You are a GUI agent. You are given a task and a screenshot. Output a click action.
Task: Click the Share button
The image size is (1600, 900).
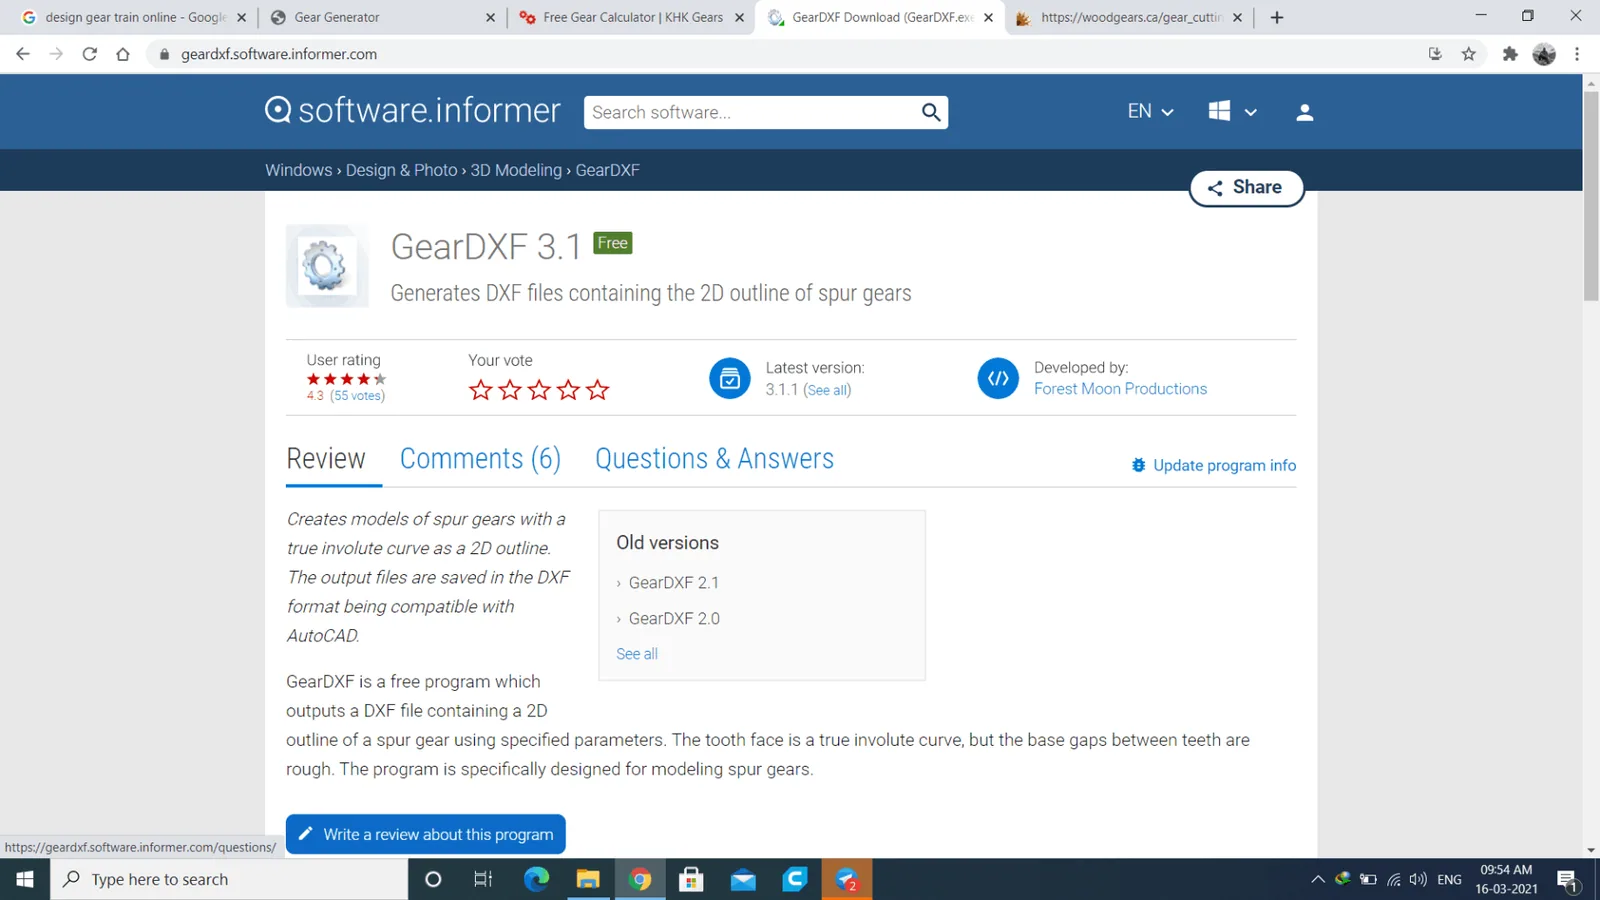[x=1246, y=187]
